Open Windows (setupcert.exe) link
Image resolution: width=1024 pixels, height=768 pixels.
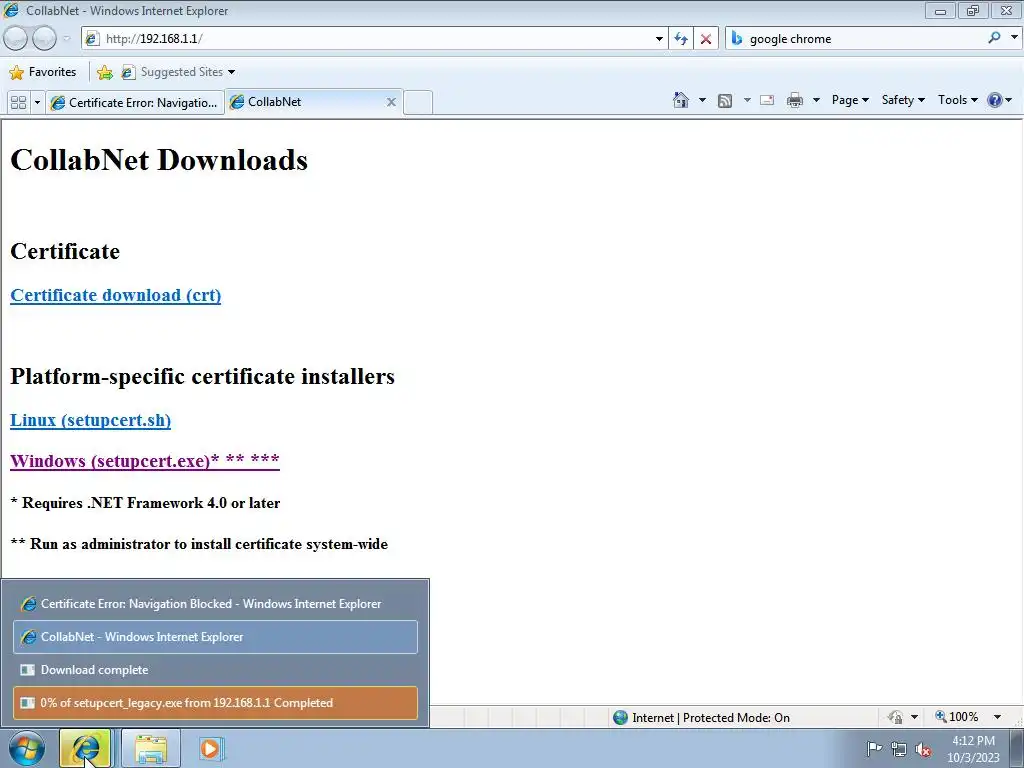pyautogui.click(x=145, y=461)
